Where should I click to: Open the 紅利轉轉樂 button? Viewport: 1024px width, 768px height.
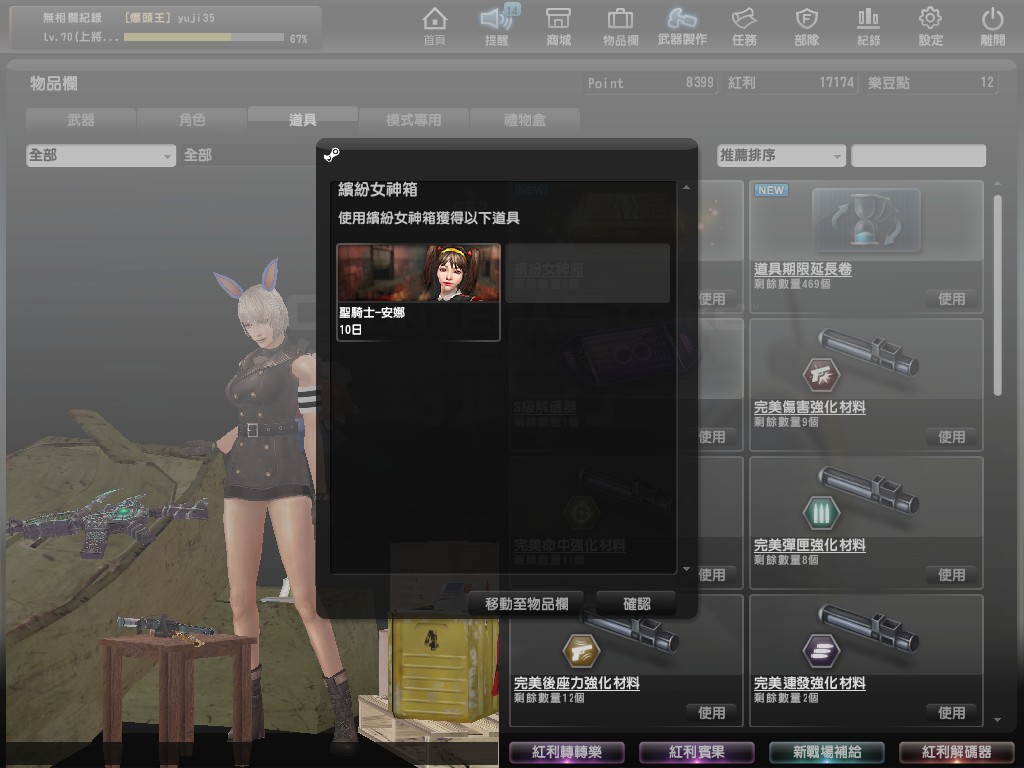566,752
